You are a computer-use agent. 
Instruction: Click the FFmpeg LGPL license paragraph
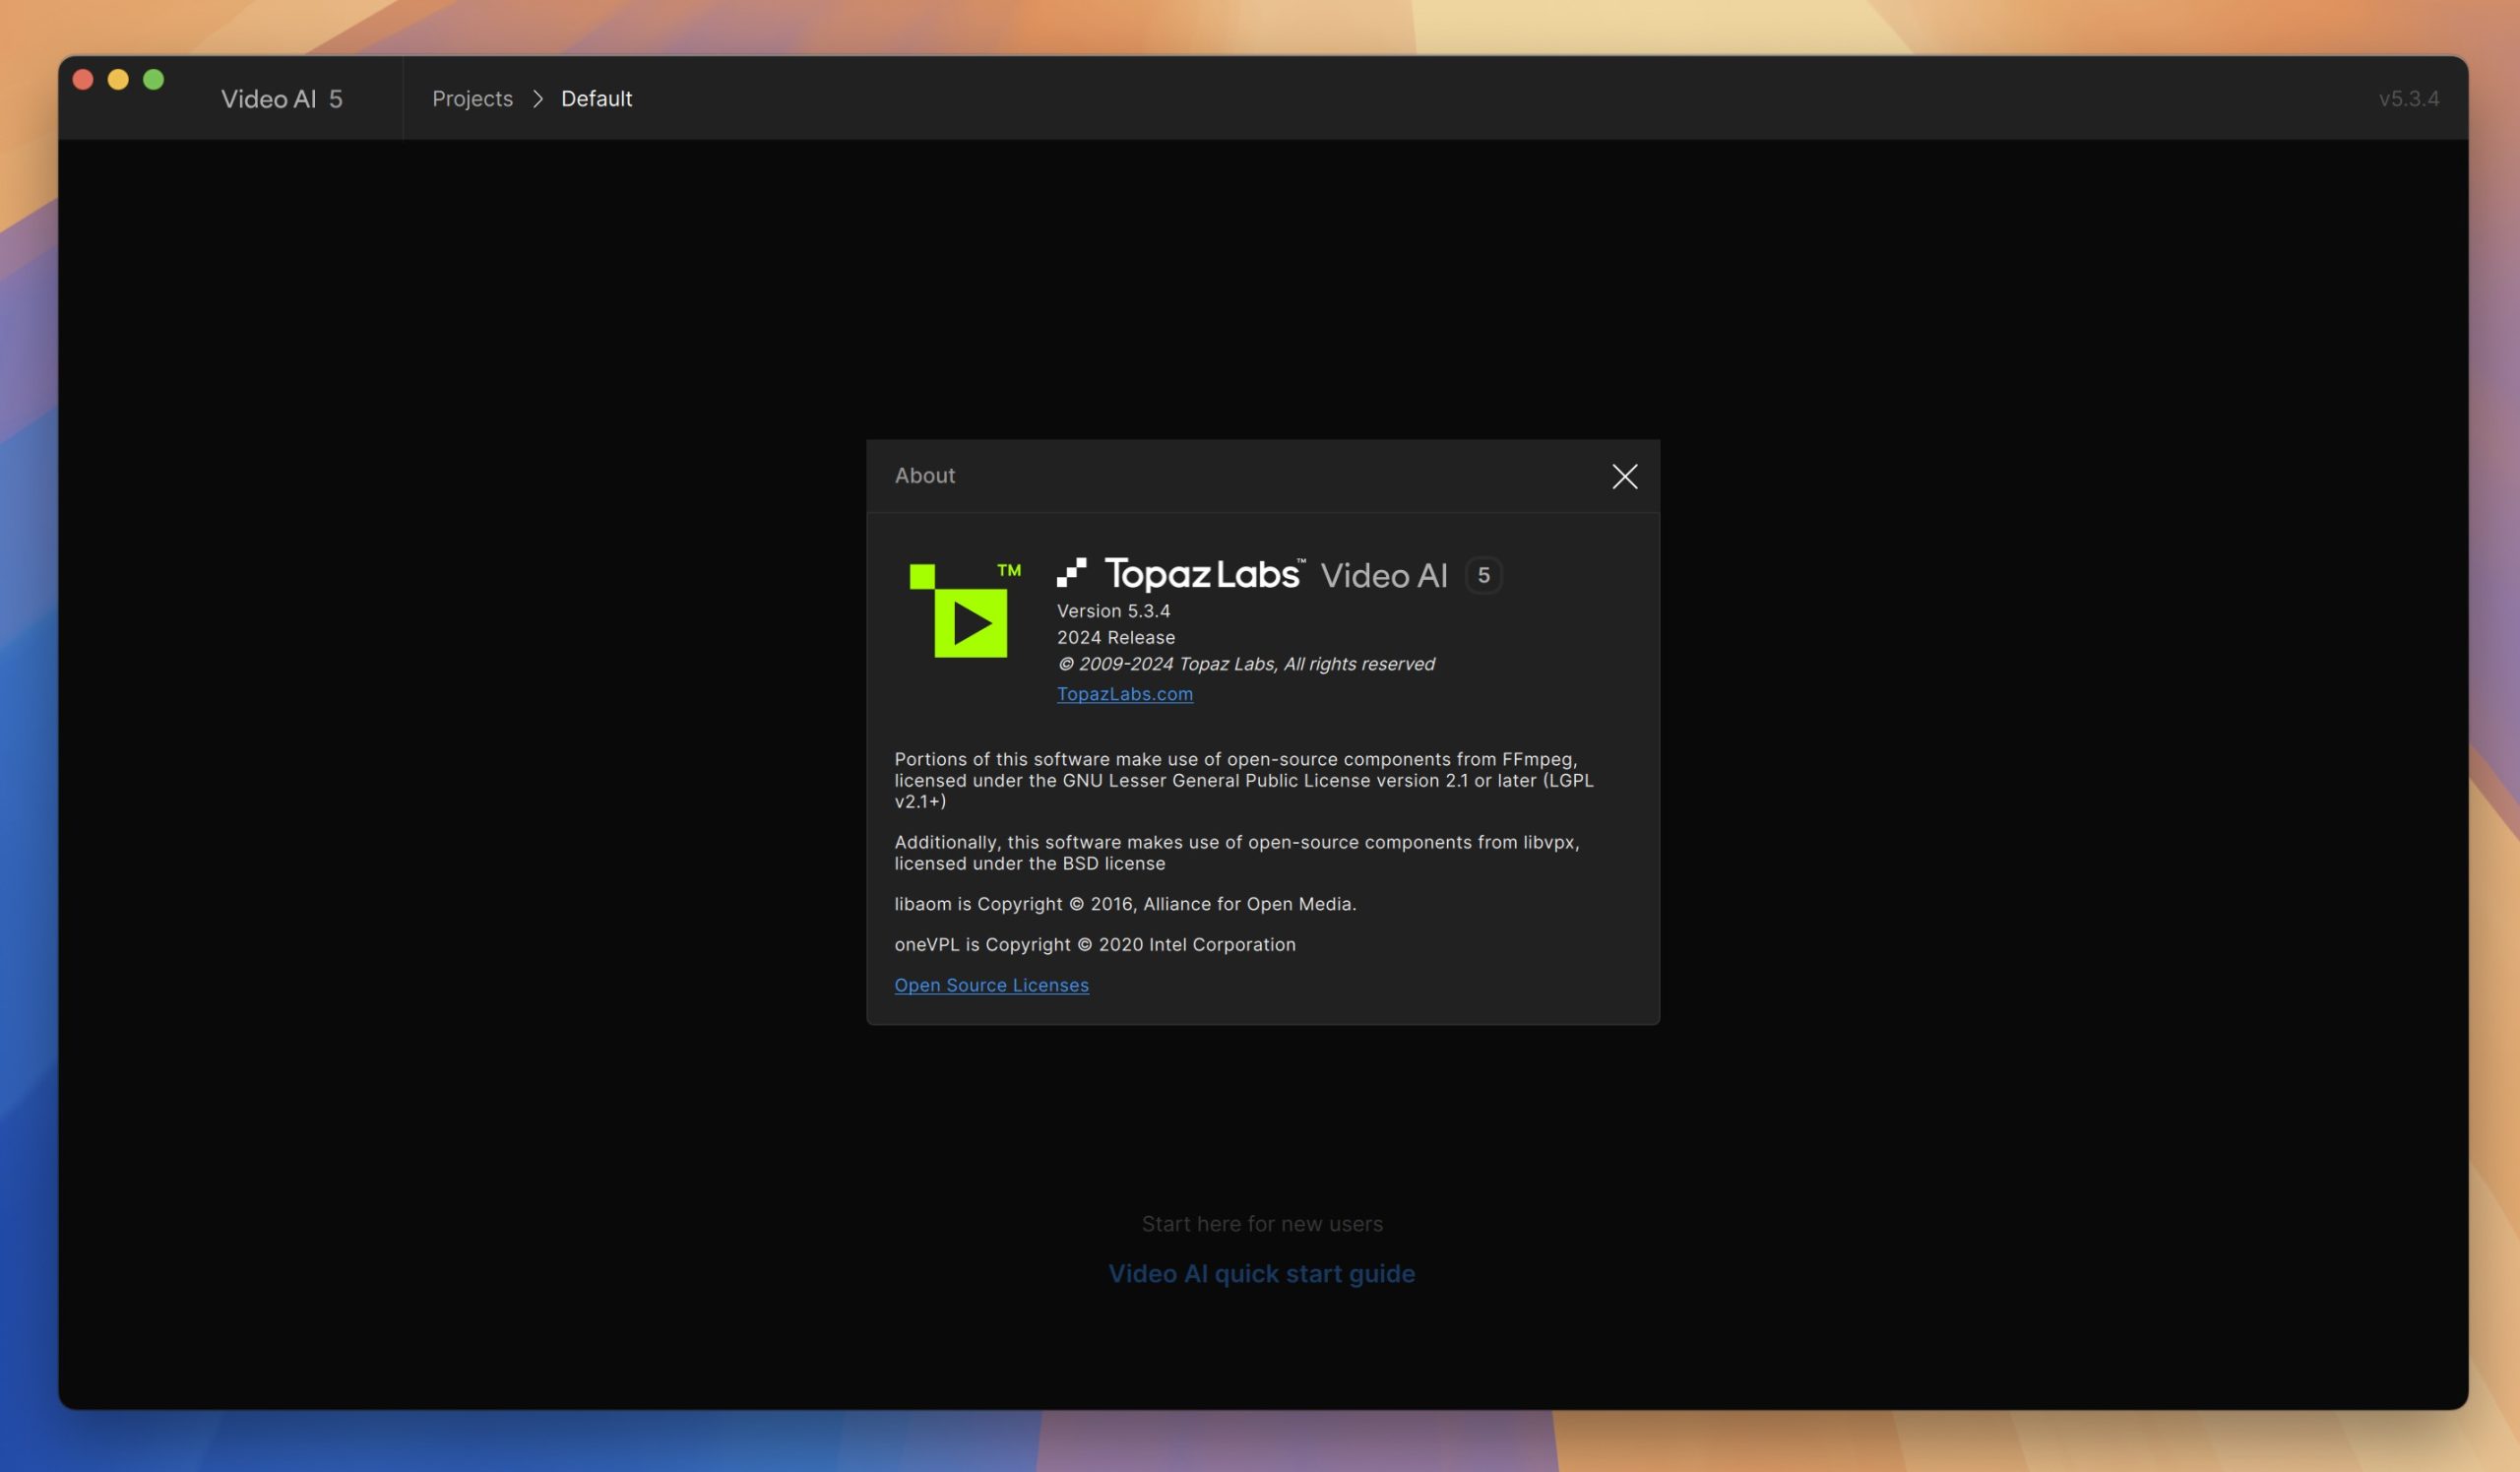(1244, 779)
